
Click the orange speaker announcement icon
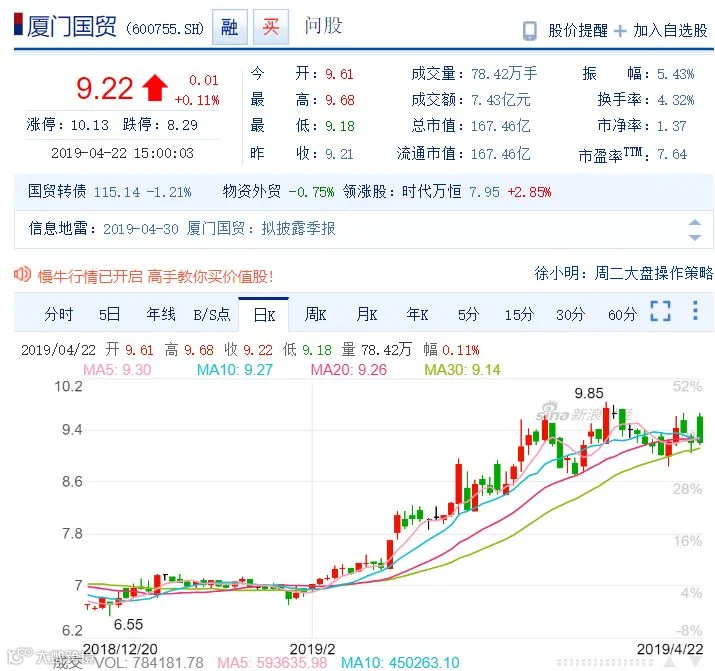pos(22,275)
